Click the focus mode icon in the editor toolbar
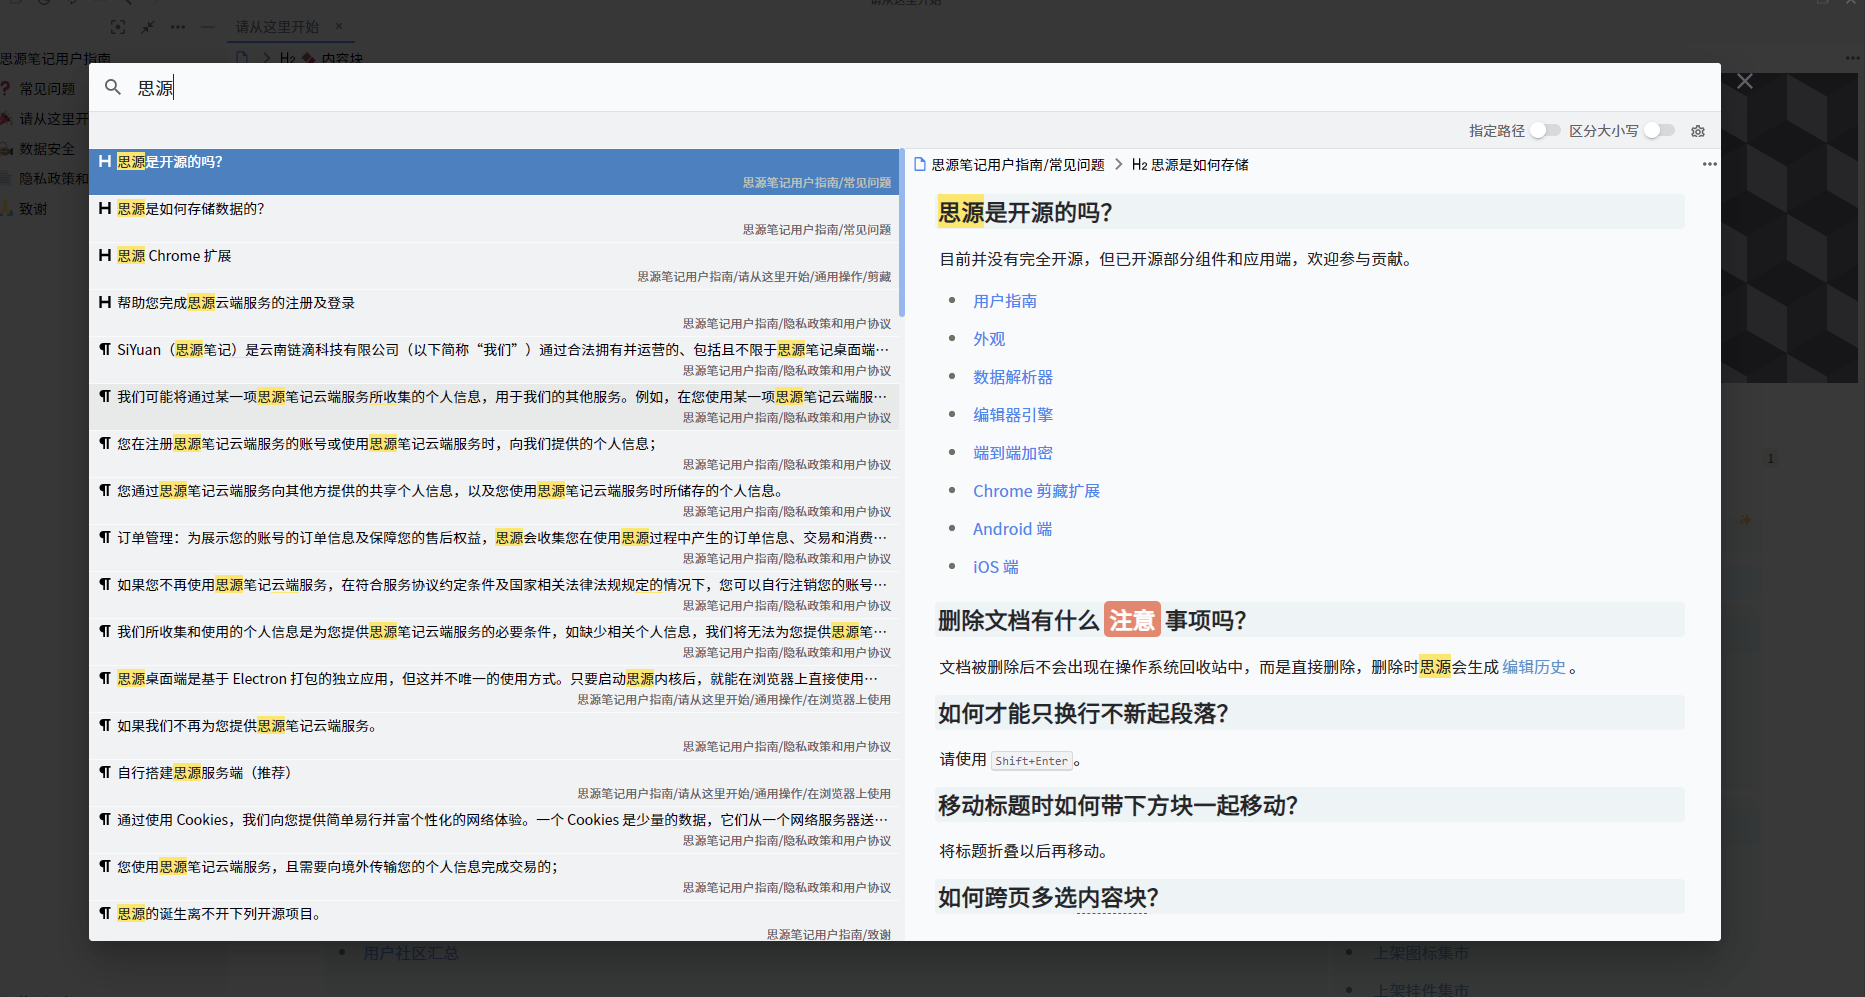This screenshot has width=1865, height=997. tap(118, 27)
